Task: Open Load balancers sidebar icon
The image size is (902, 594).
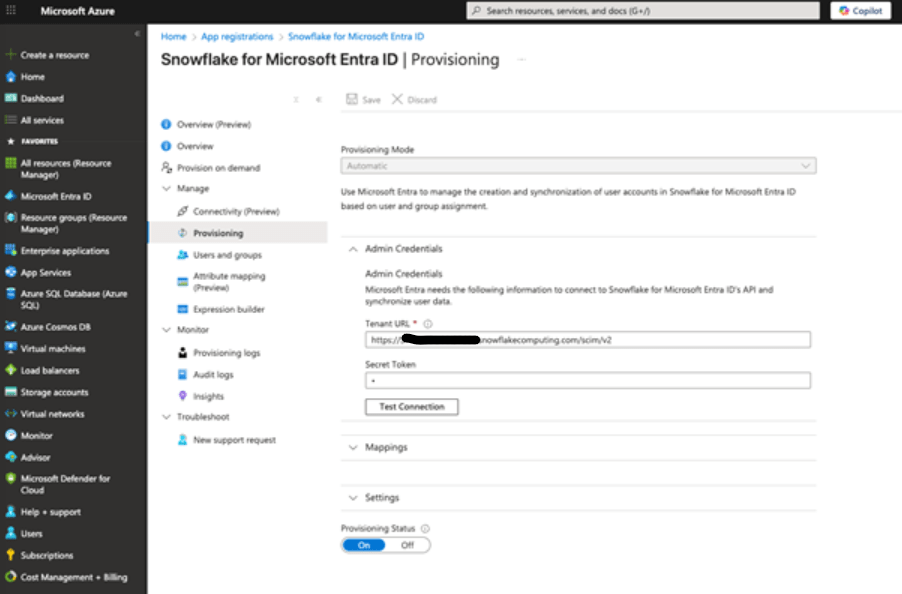Action: click(x=10, y=370)
